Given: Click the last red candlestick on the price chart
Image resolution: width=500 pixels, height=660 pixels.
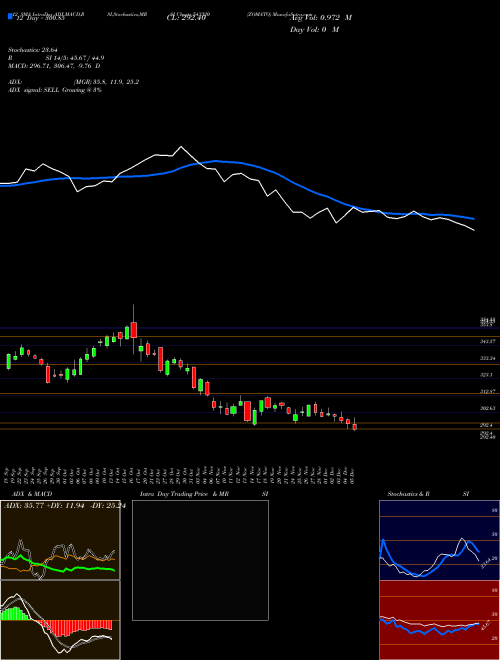Looking at the screenshot, I should click(x=355, y=427).
